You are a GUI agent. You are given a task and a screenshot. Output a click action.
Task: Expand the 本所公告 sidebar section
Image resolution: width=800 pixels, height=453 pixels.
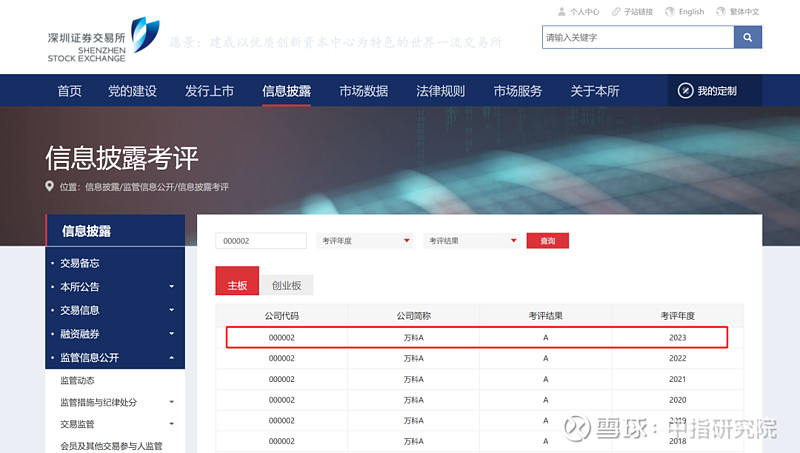point(171,287)
